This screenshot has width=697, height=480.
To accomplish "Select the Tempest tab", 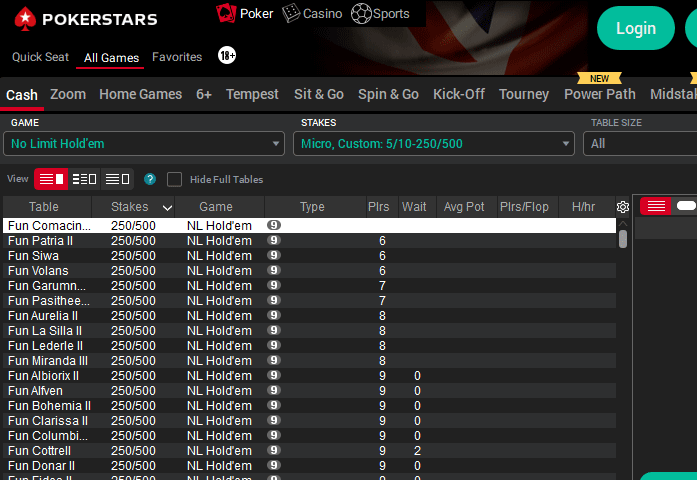I will (252, 94).
